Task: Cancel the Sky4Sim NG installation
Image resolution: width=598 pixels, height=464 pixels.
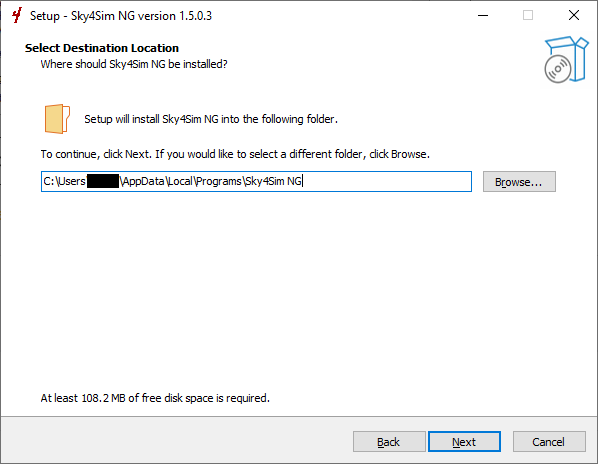Action: click(549, 442)
